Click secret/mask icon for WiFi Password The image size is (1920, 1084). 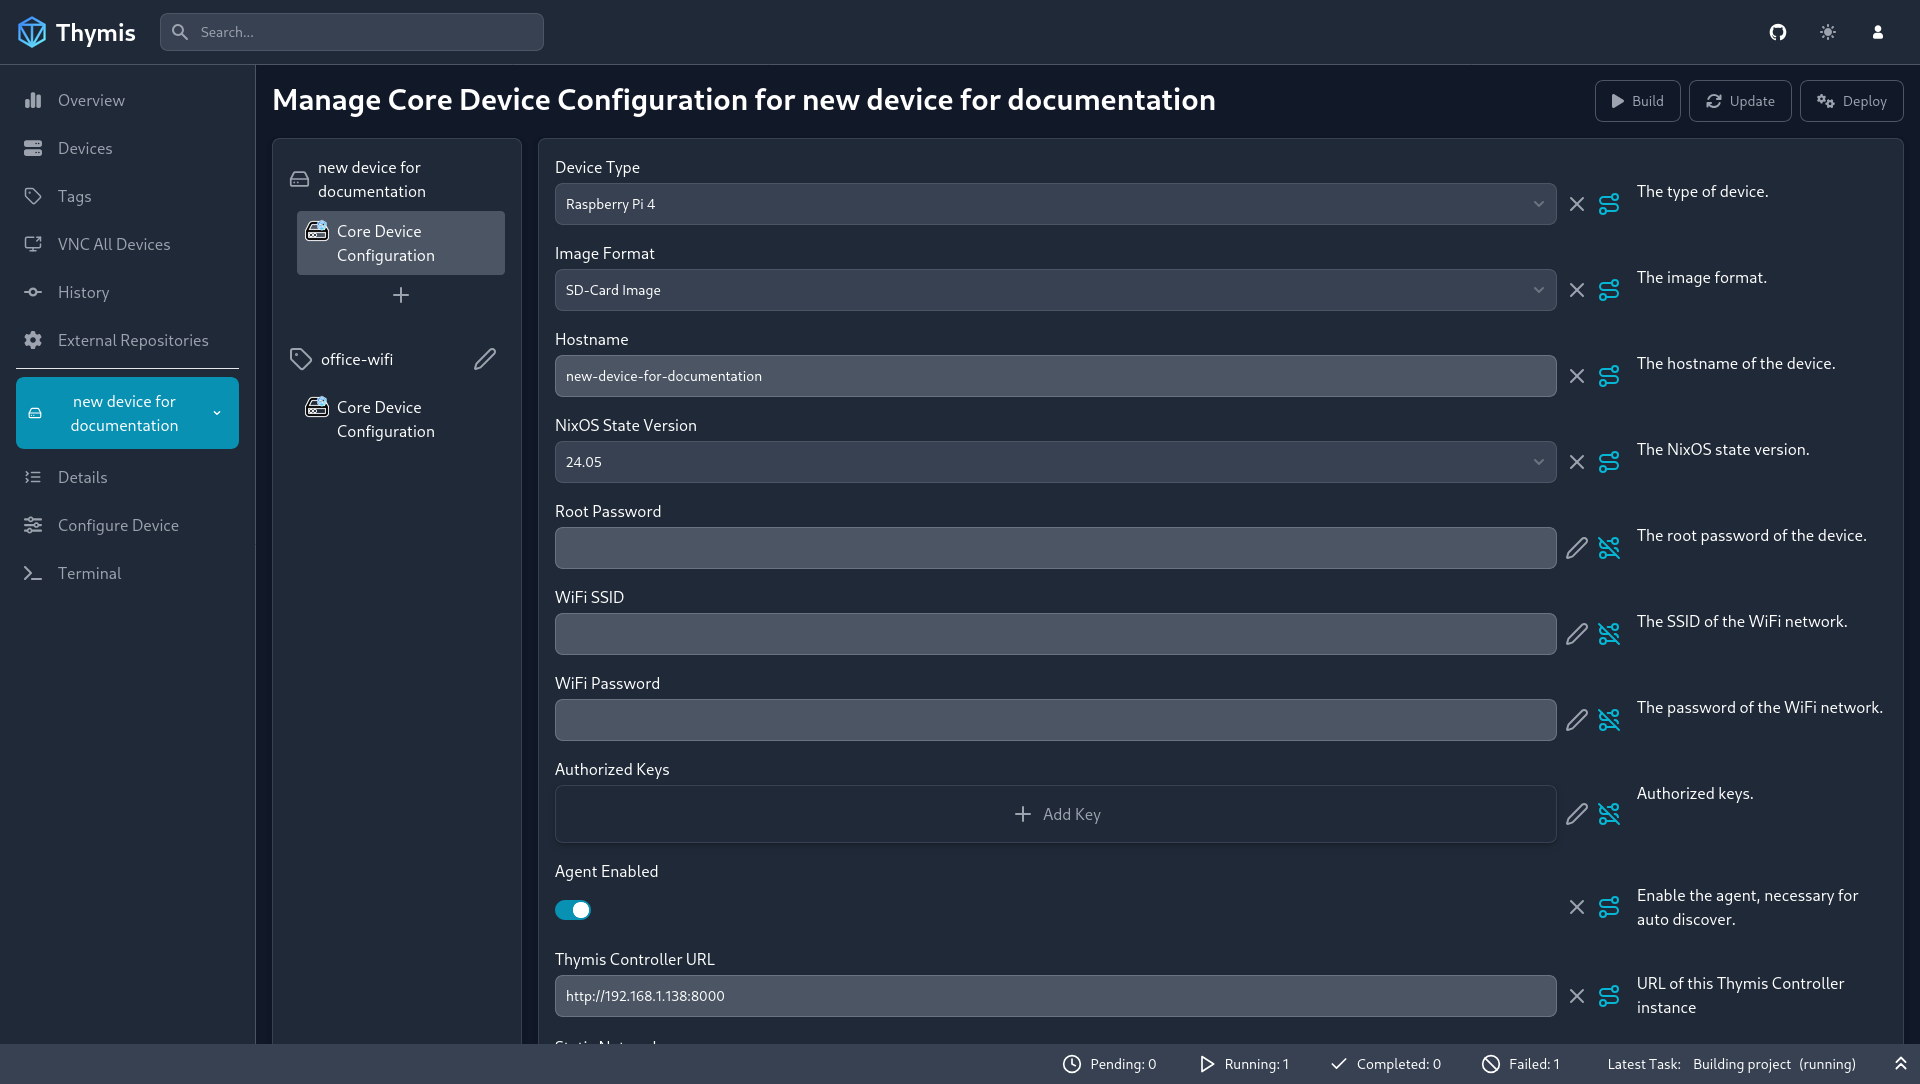[1609, 720]
